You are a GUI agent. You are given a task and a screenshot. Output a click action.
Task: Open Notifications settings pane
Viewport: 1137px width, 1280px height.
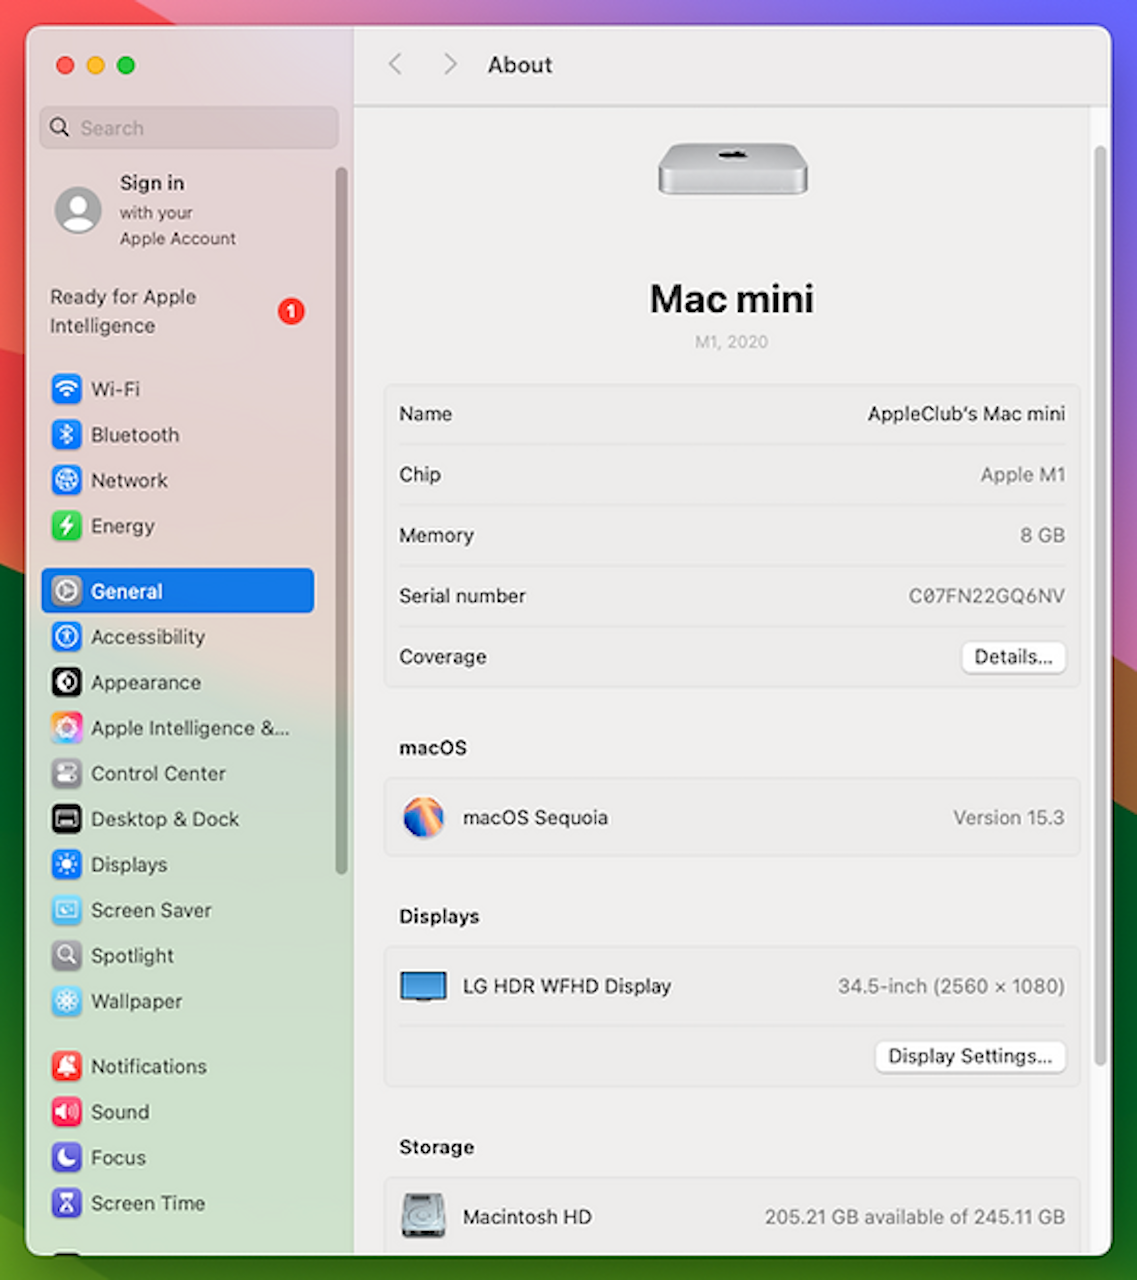178,1066
